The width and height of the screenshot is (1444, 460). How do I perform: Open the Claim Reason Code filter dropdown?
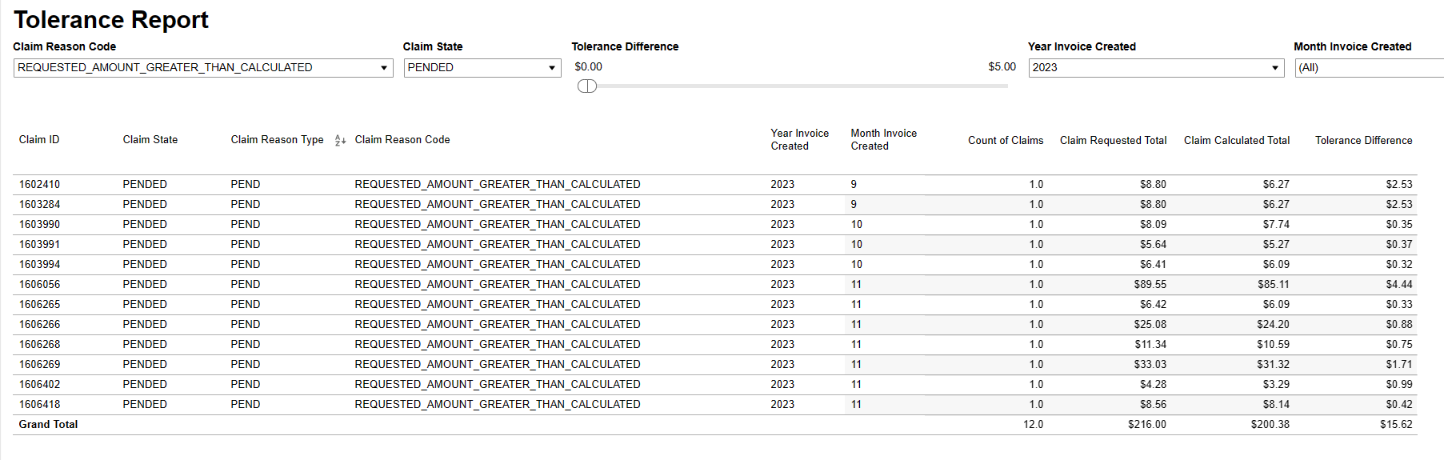coord(203,68)
